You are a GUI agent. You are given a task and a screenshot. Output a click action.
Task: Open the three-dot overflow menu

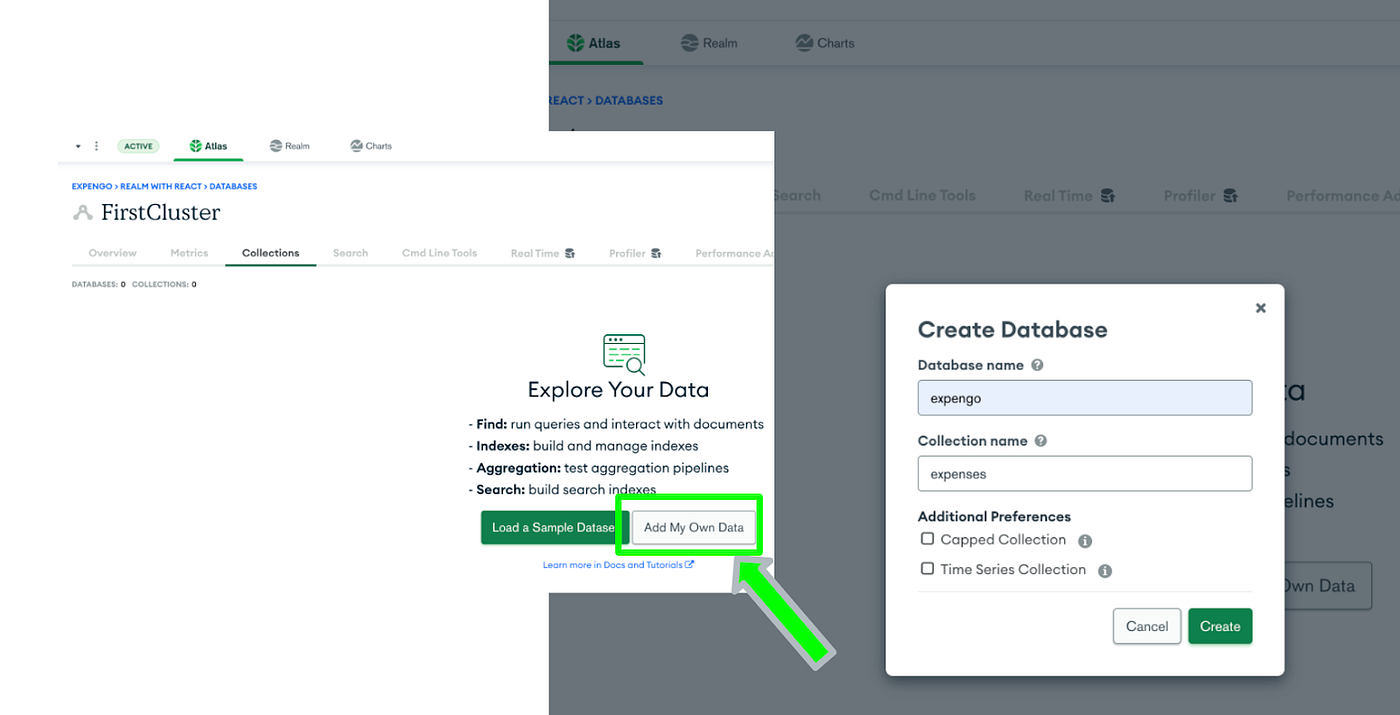pos(95,145)
